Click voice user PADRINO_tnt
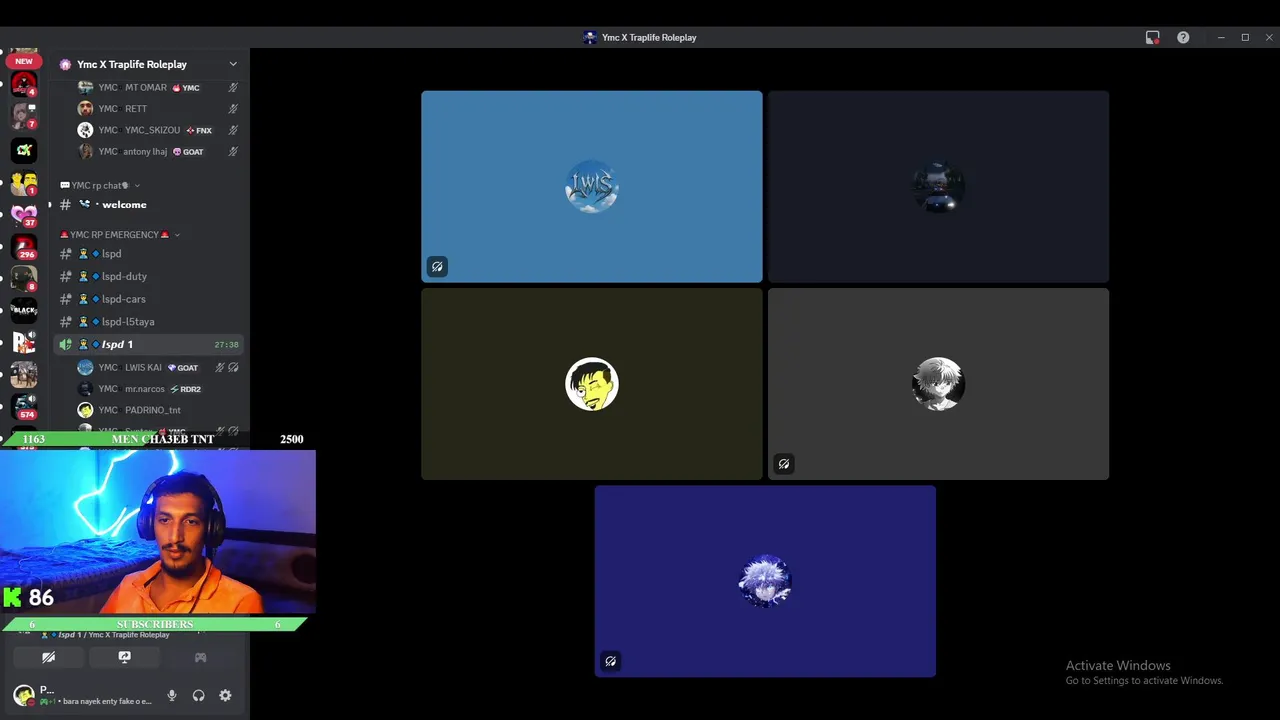Screen dimensions: 1280x720 pyautogui.click(x=158, y=410)
